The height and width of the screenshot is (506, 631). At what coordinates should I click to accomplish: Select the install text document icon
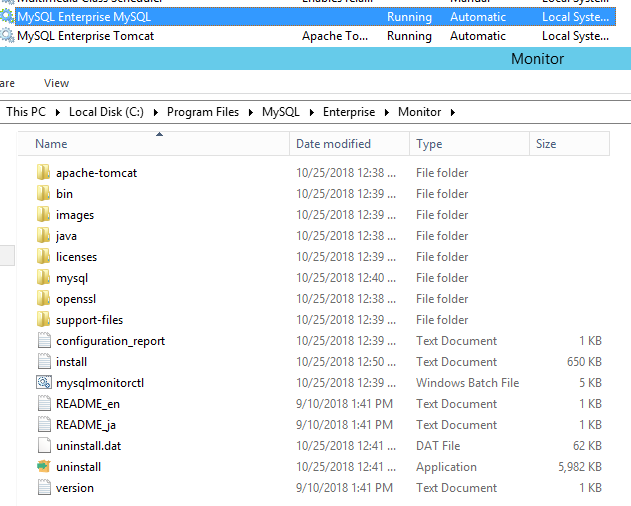pyautogui.click(x=44, y=361)
